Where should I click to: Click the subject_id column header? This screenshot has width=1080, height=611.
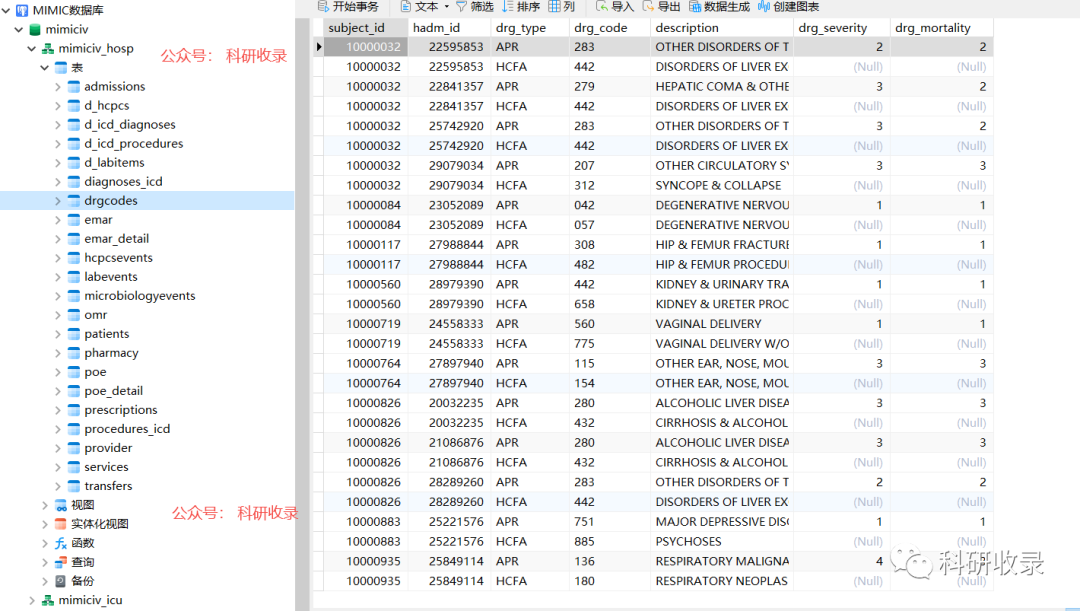point(356,28)
